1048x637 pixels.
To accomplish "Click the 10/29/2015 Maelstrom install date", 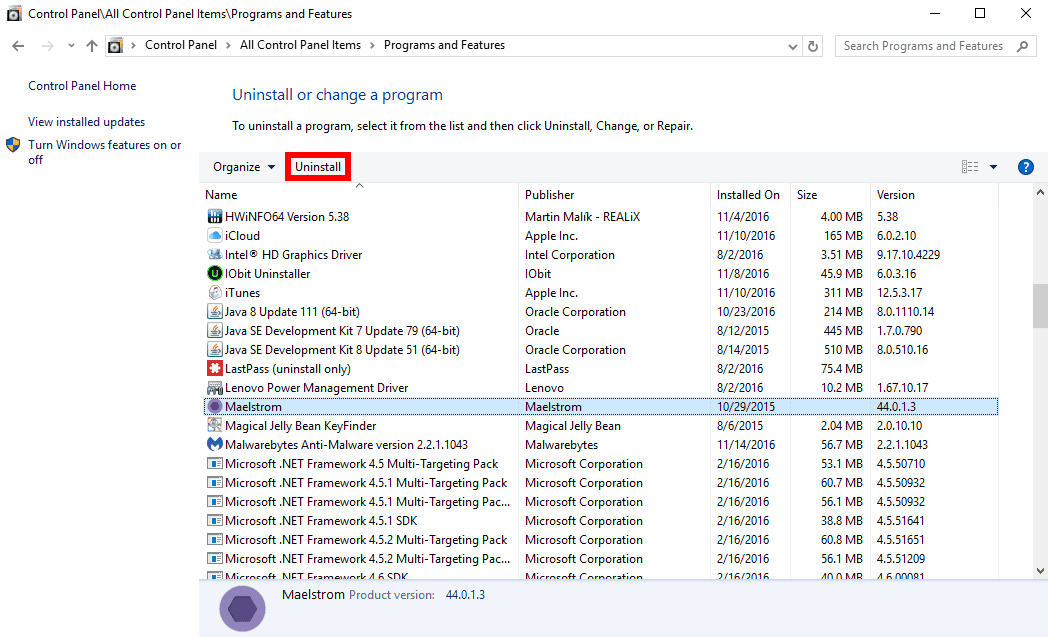I will tap(746, 406).
